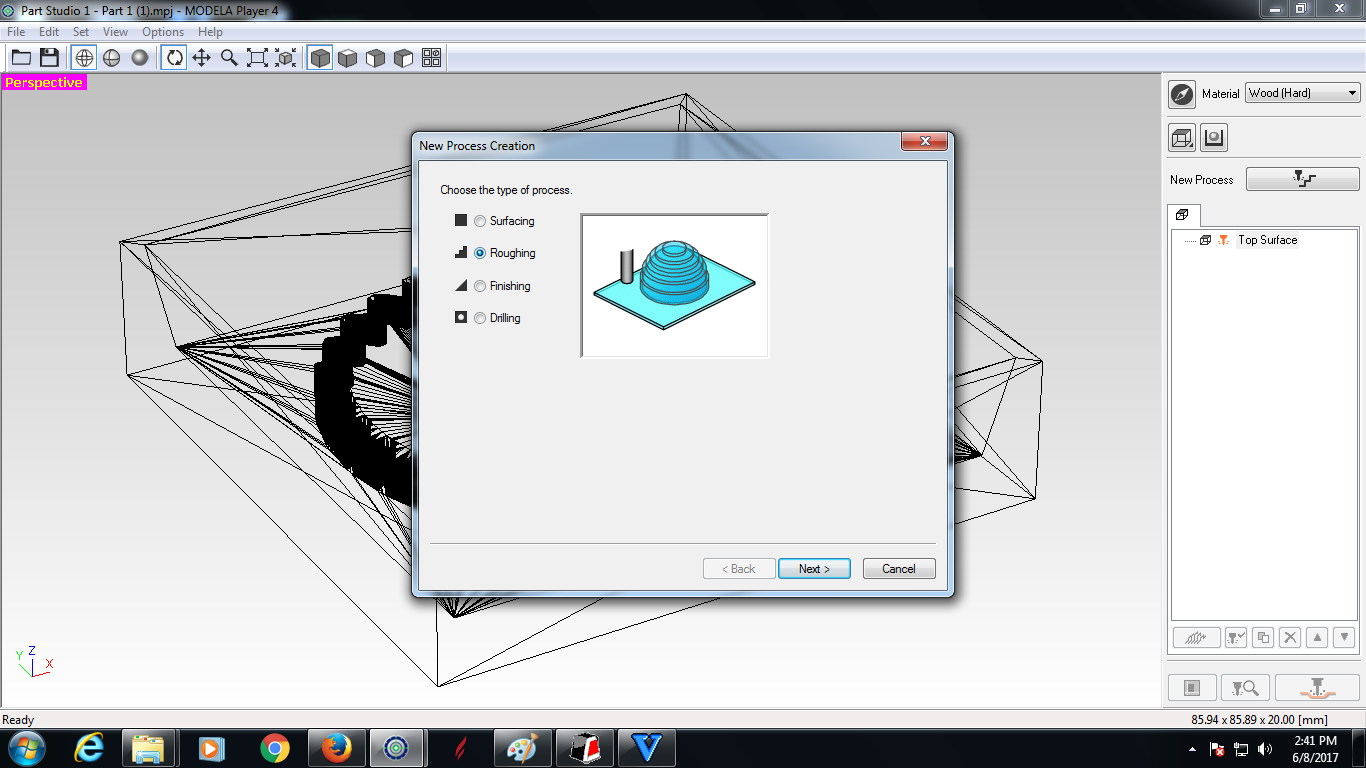Open the Set menu
Screen dimensions: 1366x768
[x=81, y=32]
